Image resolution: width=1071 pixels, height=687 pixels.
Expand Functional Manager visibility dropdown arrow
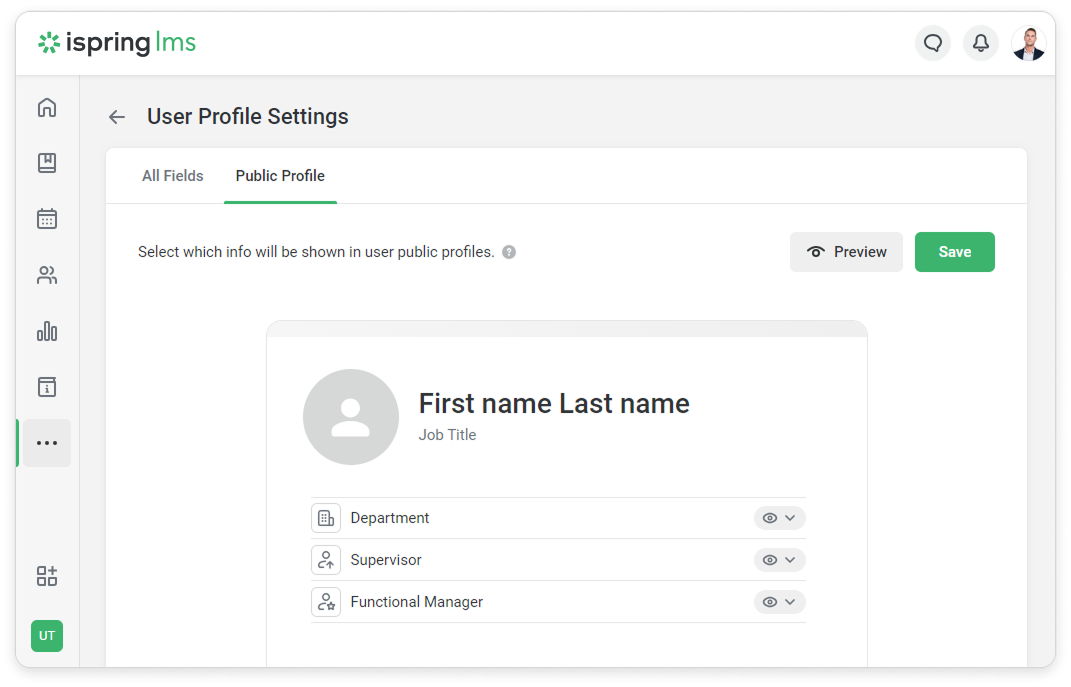[790, 602]
